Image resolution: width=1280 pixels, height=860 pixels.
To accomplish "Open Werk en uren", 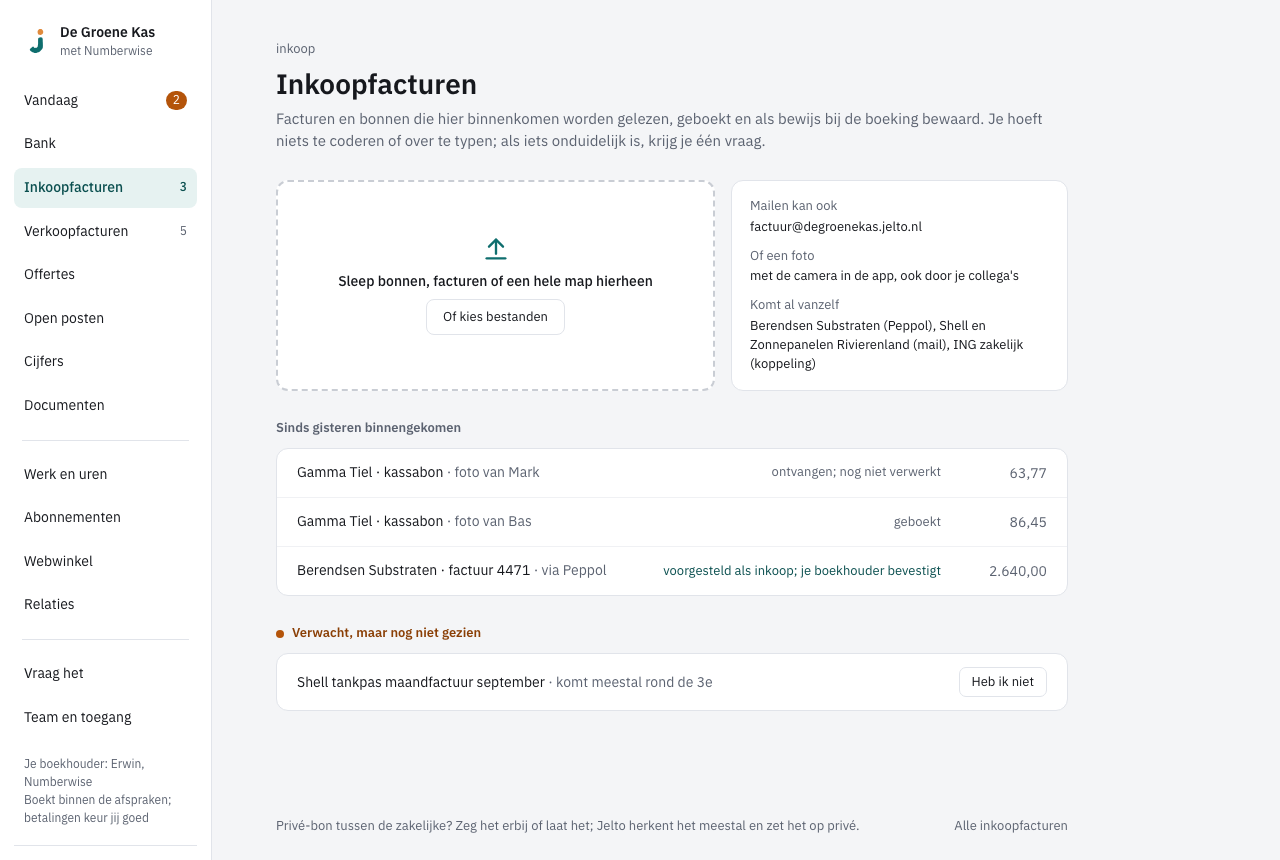I will (105, 474).
